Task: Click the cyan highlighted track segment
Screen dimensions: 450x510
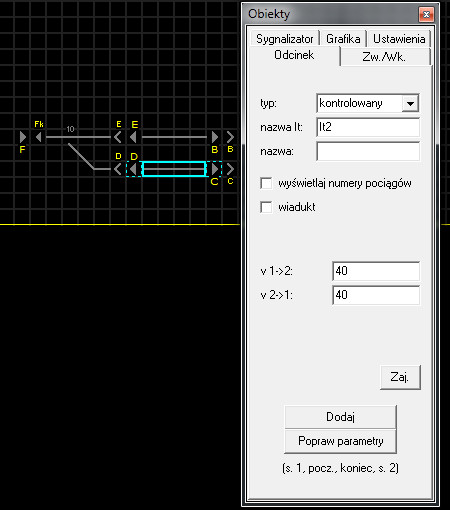Action: click(174, 169)
